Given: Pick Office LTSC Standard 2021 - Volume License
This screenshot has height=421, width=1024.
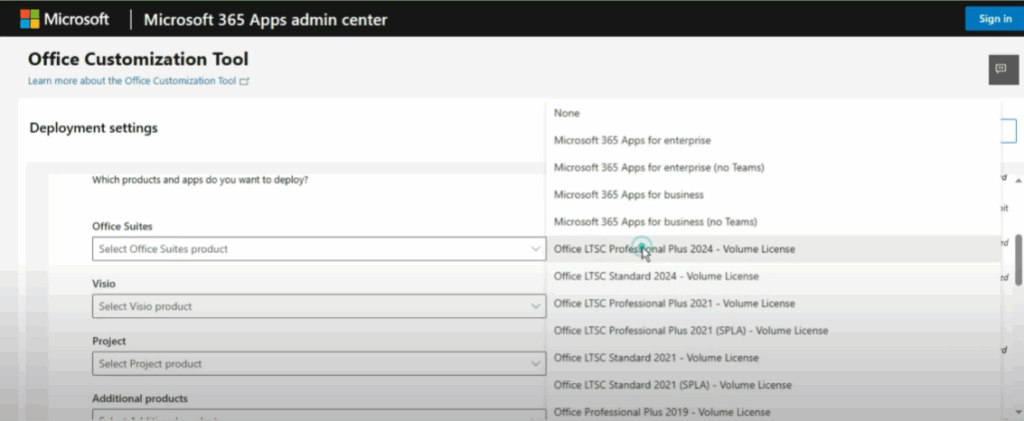Looking at the screenshot, I should point(773,358).
